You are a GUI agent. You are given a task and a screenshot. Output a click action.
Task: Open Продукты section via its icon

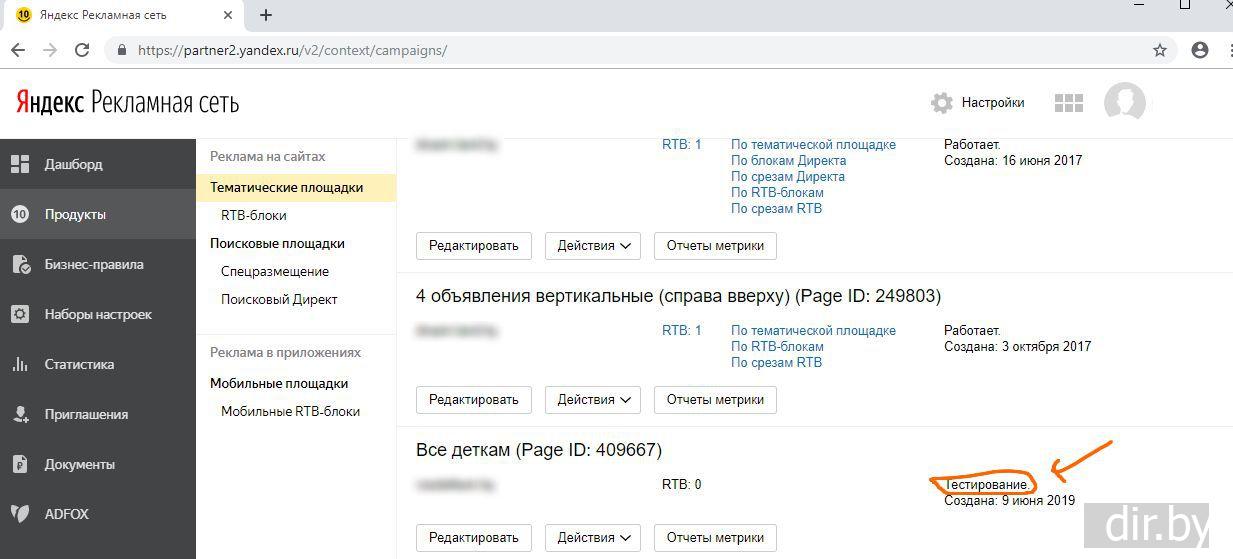(x=20, y=214)
